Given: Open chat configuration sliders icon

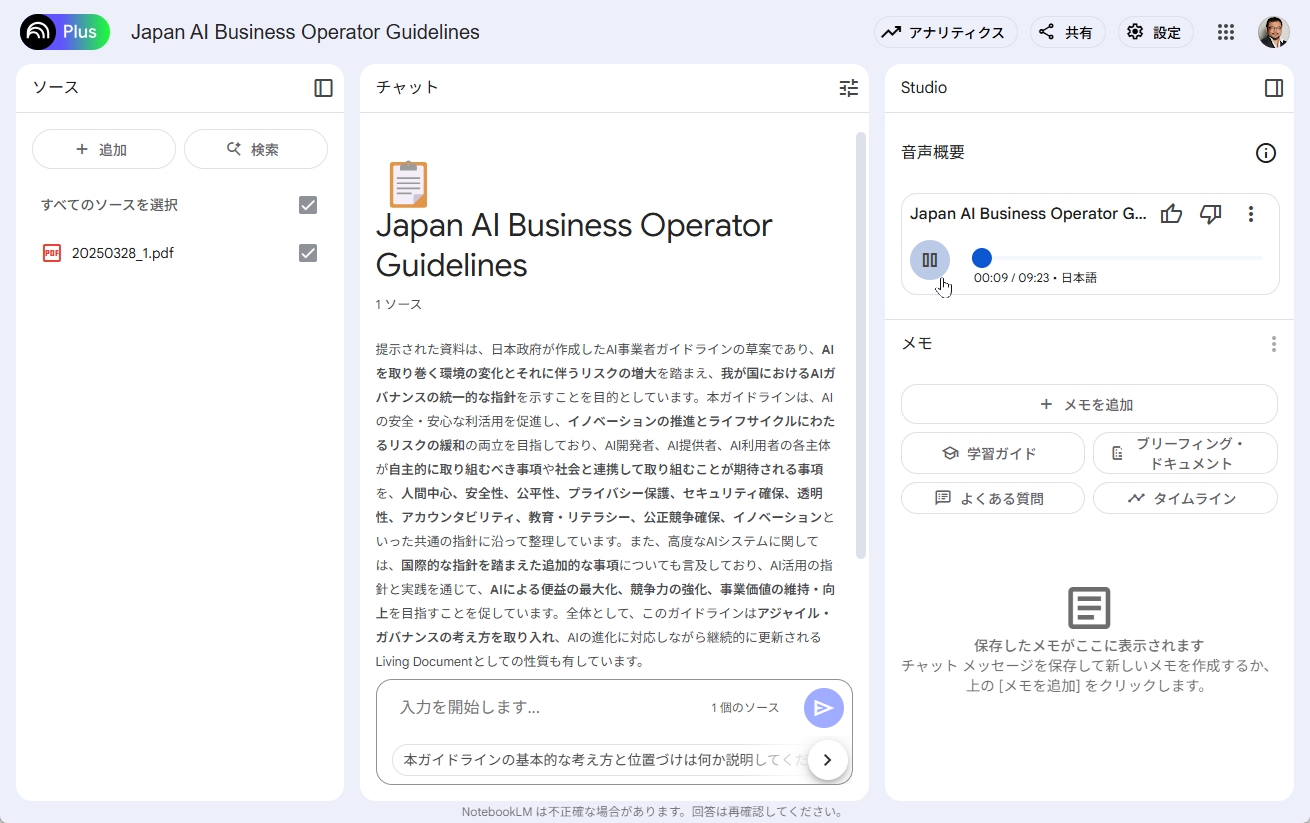Looking at the screenshot, I should coord(849,88).
